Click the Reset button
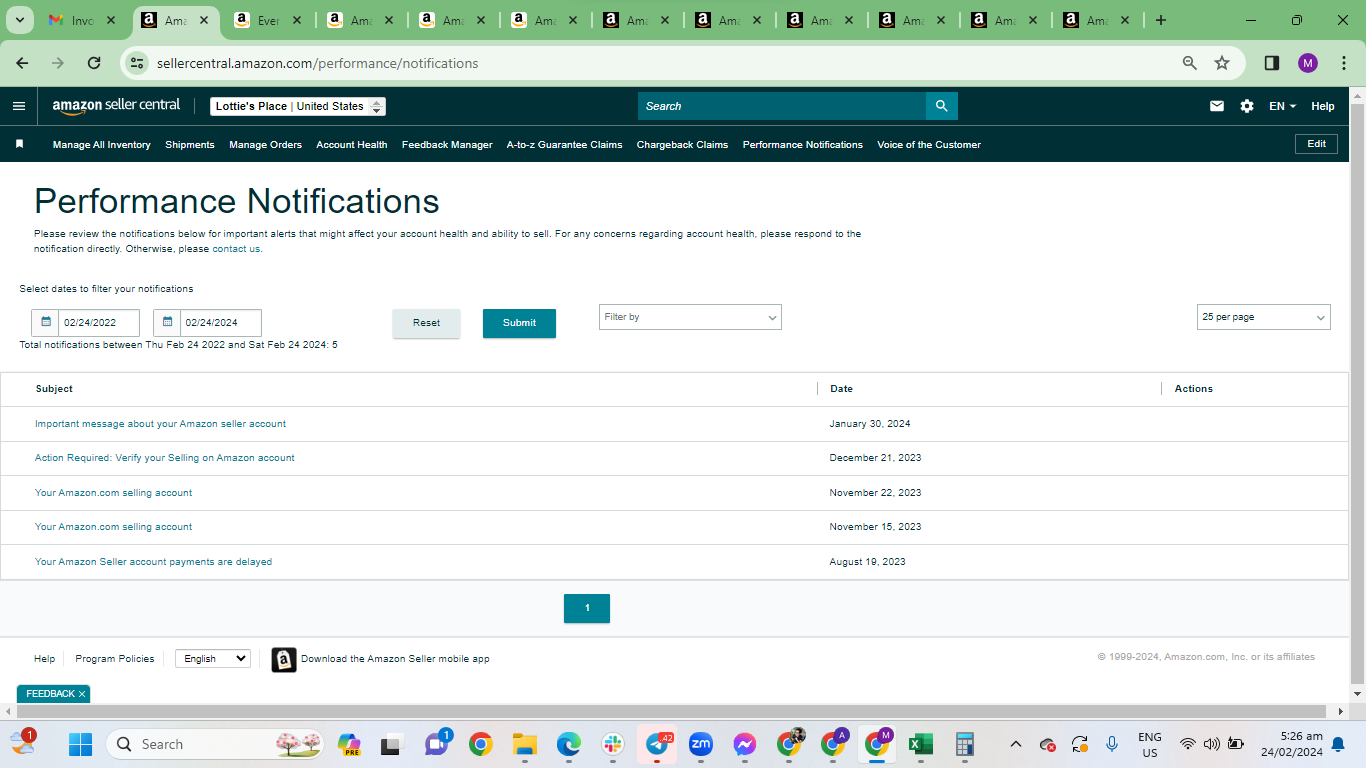Screen dimensions: 1366x768 pyautogui.click(x=426, y=323)
